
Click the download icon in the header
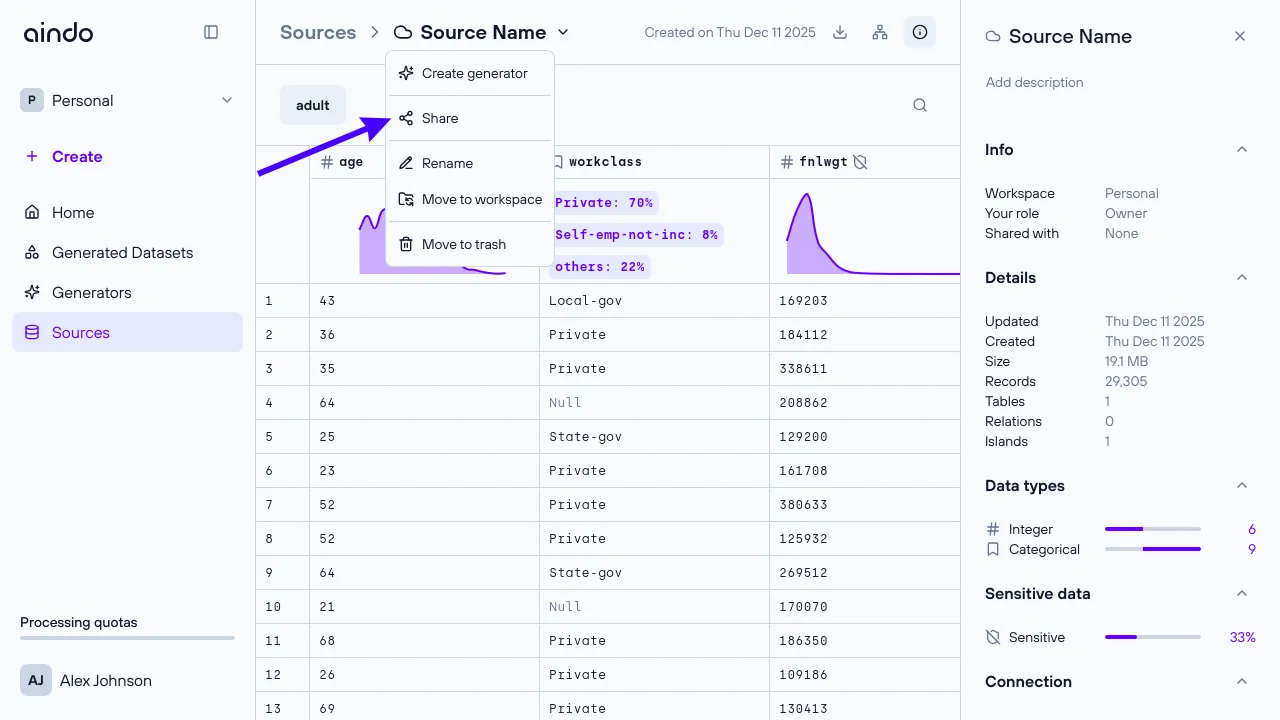point(840,32)
